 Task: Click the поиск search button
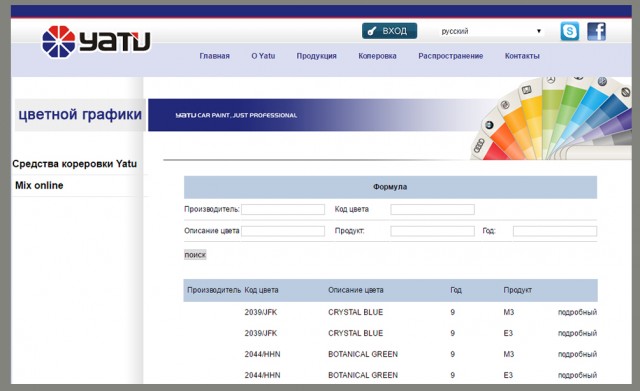coord(195,255)
